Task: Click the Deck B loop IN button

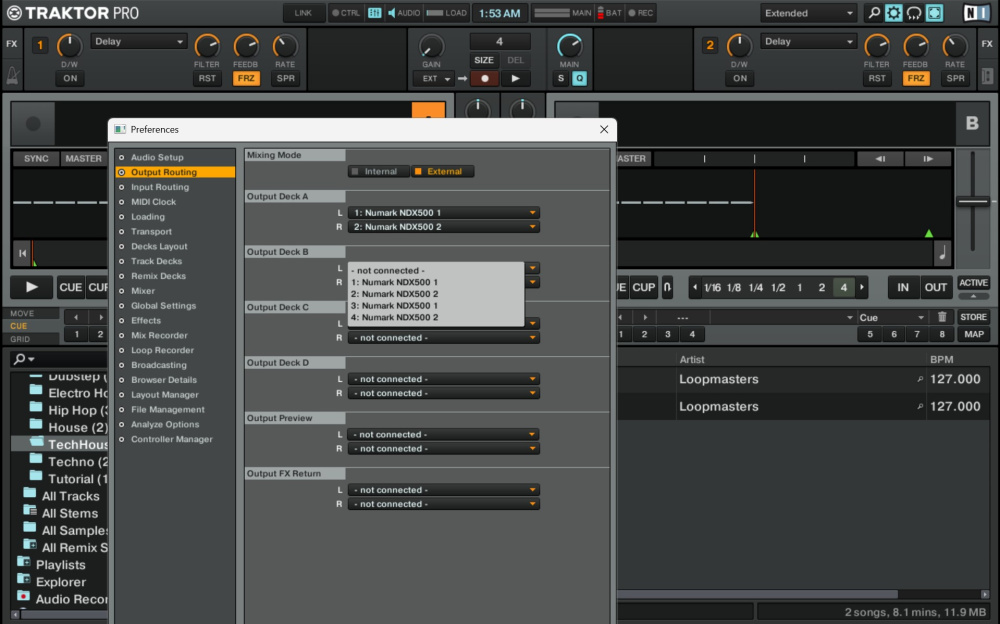Action: point(902,287)
